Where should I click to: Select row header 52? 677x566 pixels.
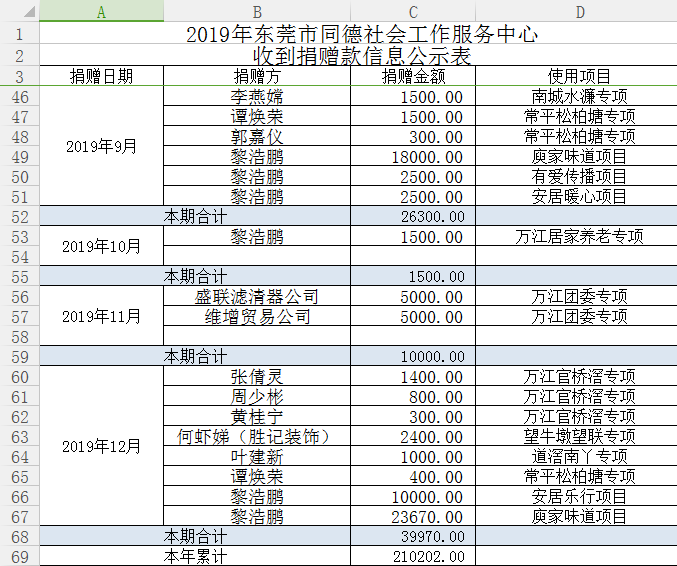click(x=19, y=216)
